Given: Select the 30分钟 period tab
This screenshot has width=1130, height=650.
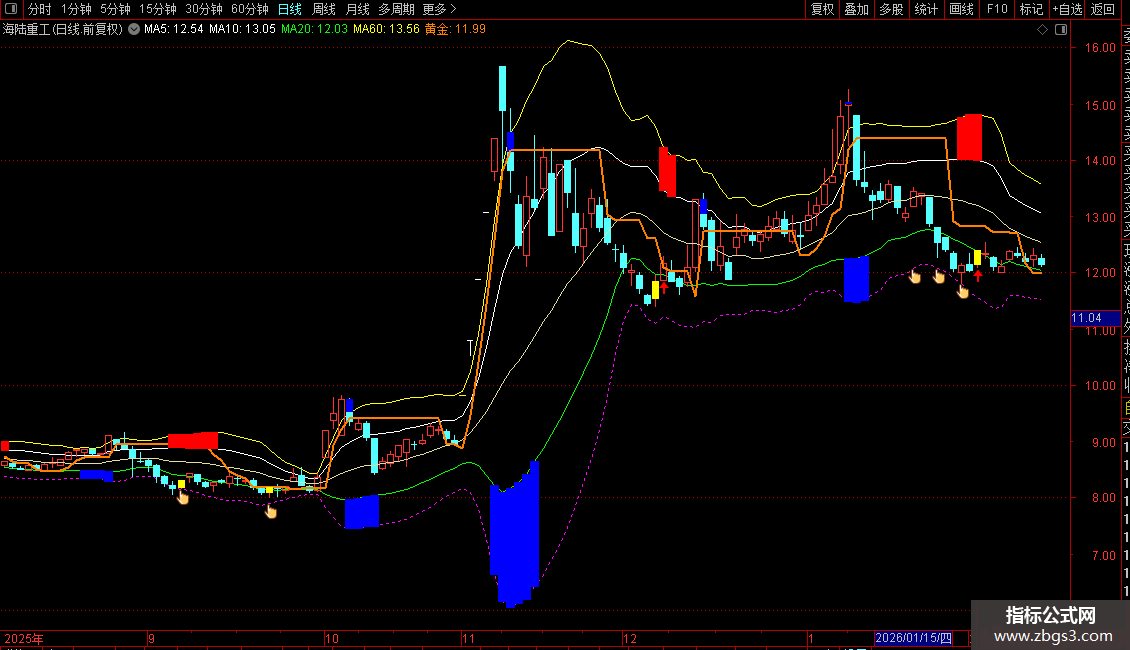Looking at the screenshot, I should pos(204,9).
